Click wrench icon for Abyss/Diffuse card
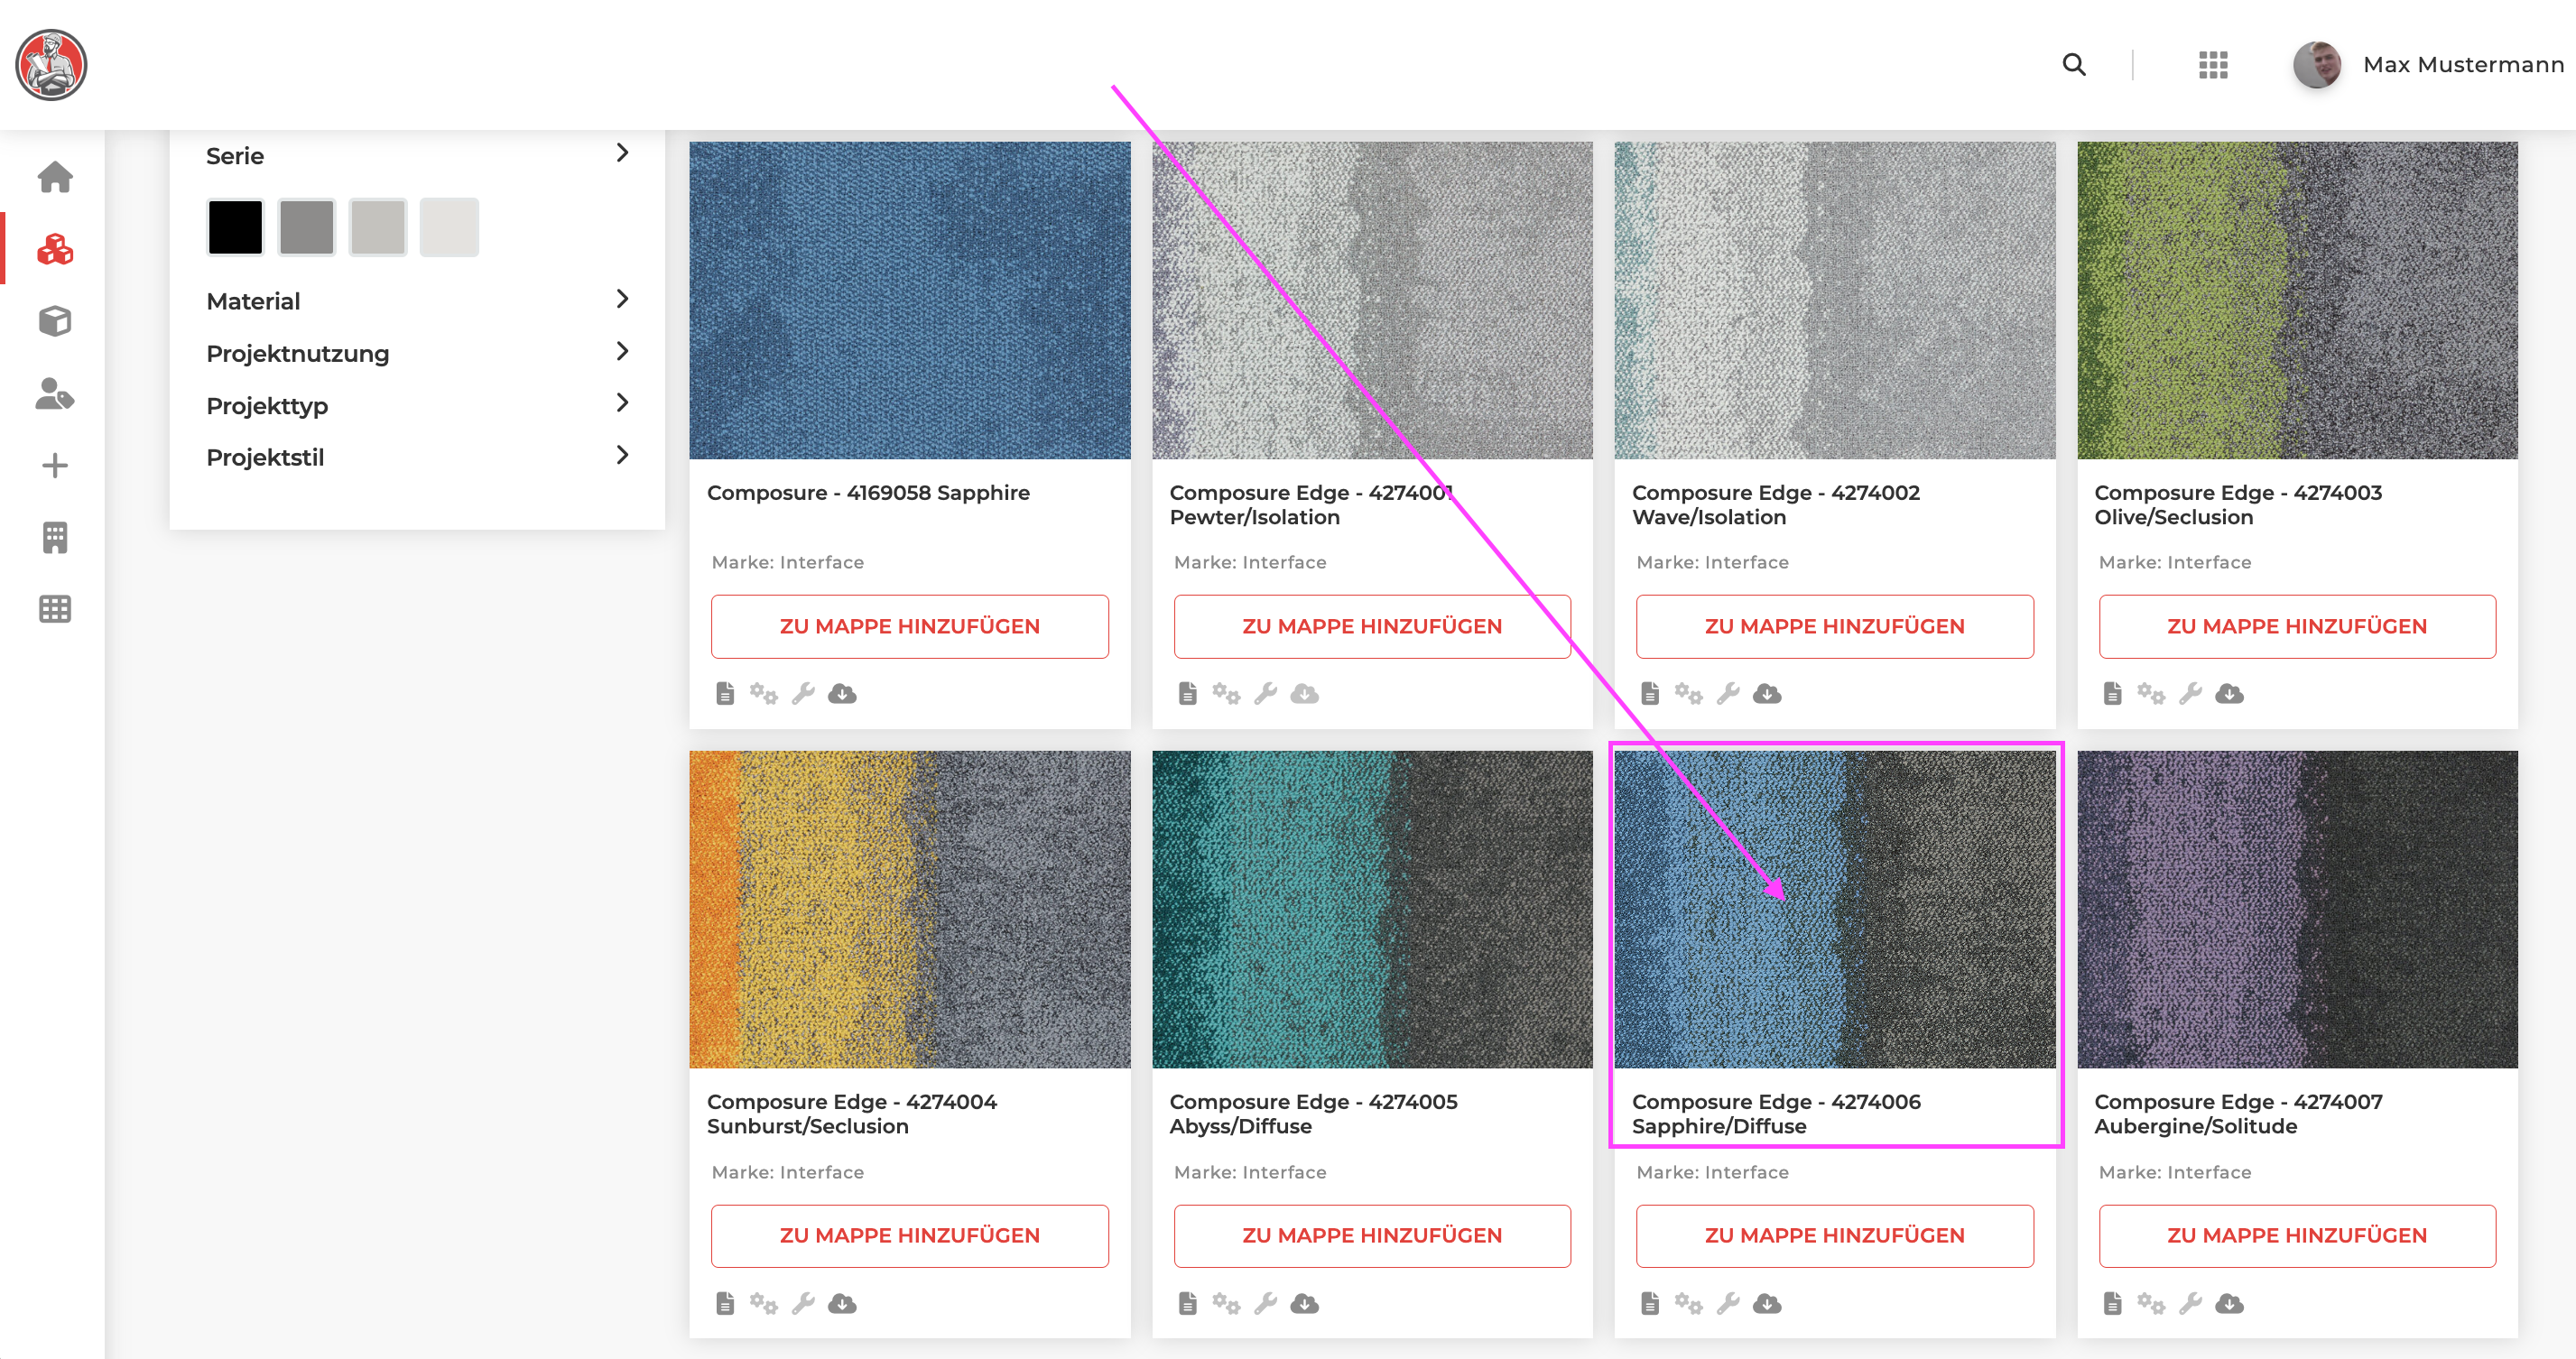 coord(1266,1303)
